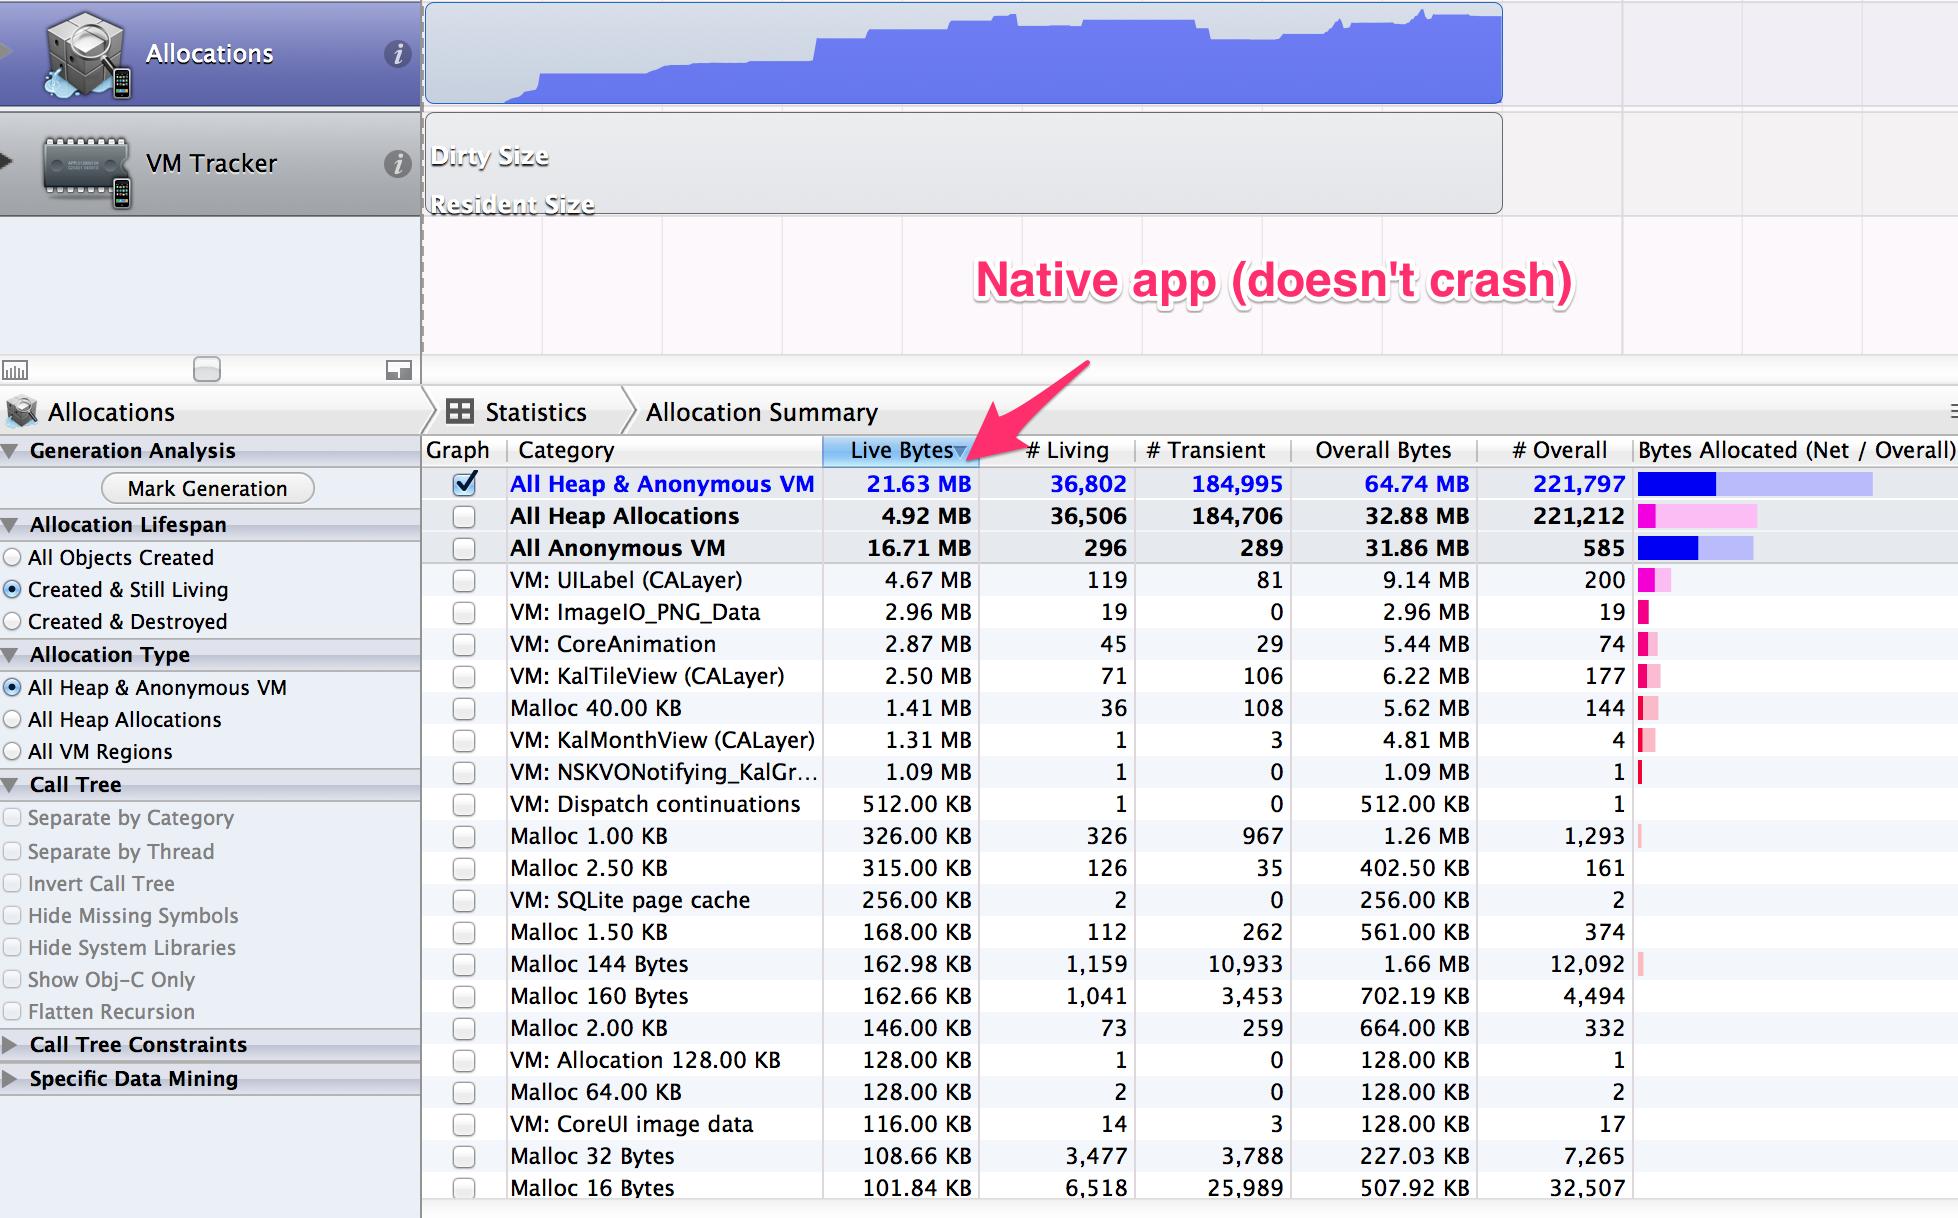
Task: Expand Specific Data Mining section
Action: pos(10,1079)
